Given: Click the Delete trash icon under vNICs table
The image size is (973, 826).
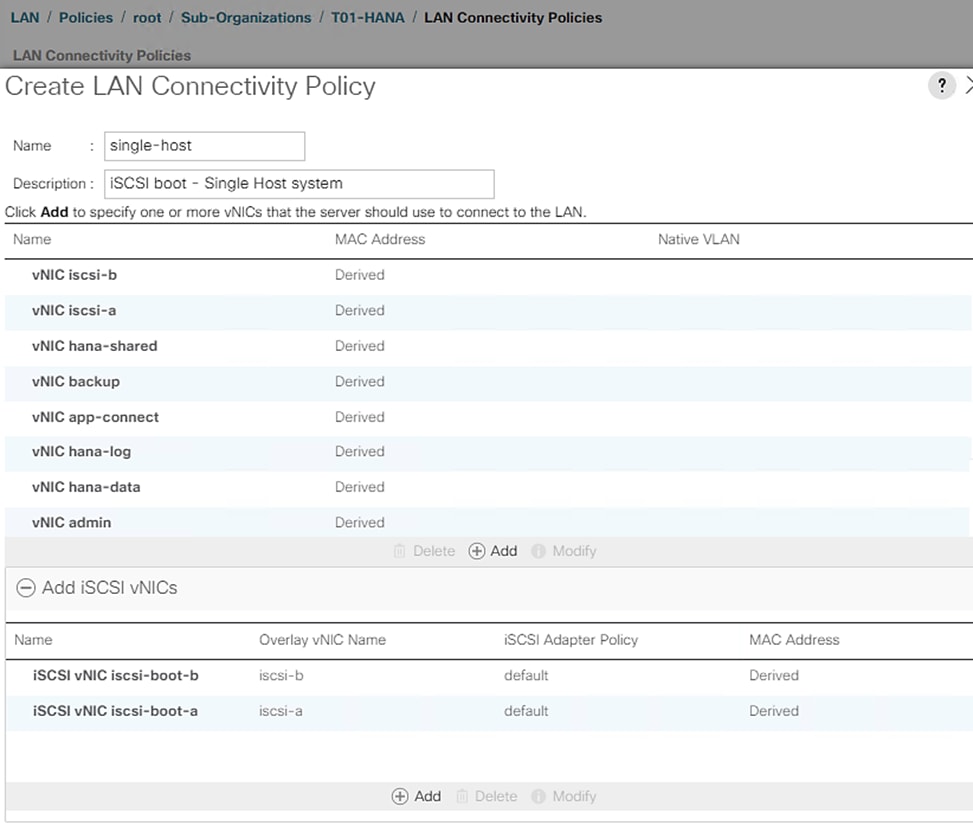Looking at the screenshot, I should pyautogui.click(x=400, y=551).
